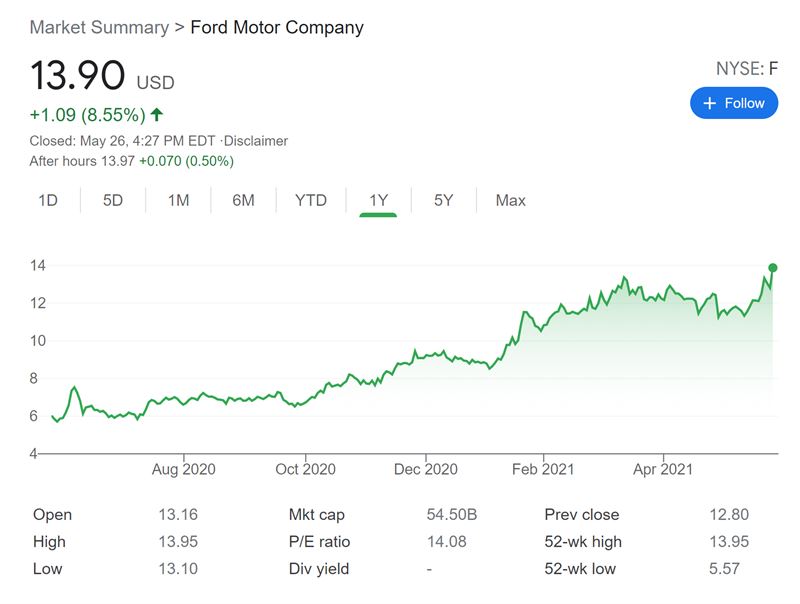Click the plus icon inside Follow

point(709,103)
